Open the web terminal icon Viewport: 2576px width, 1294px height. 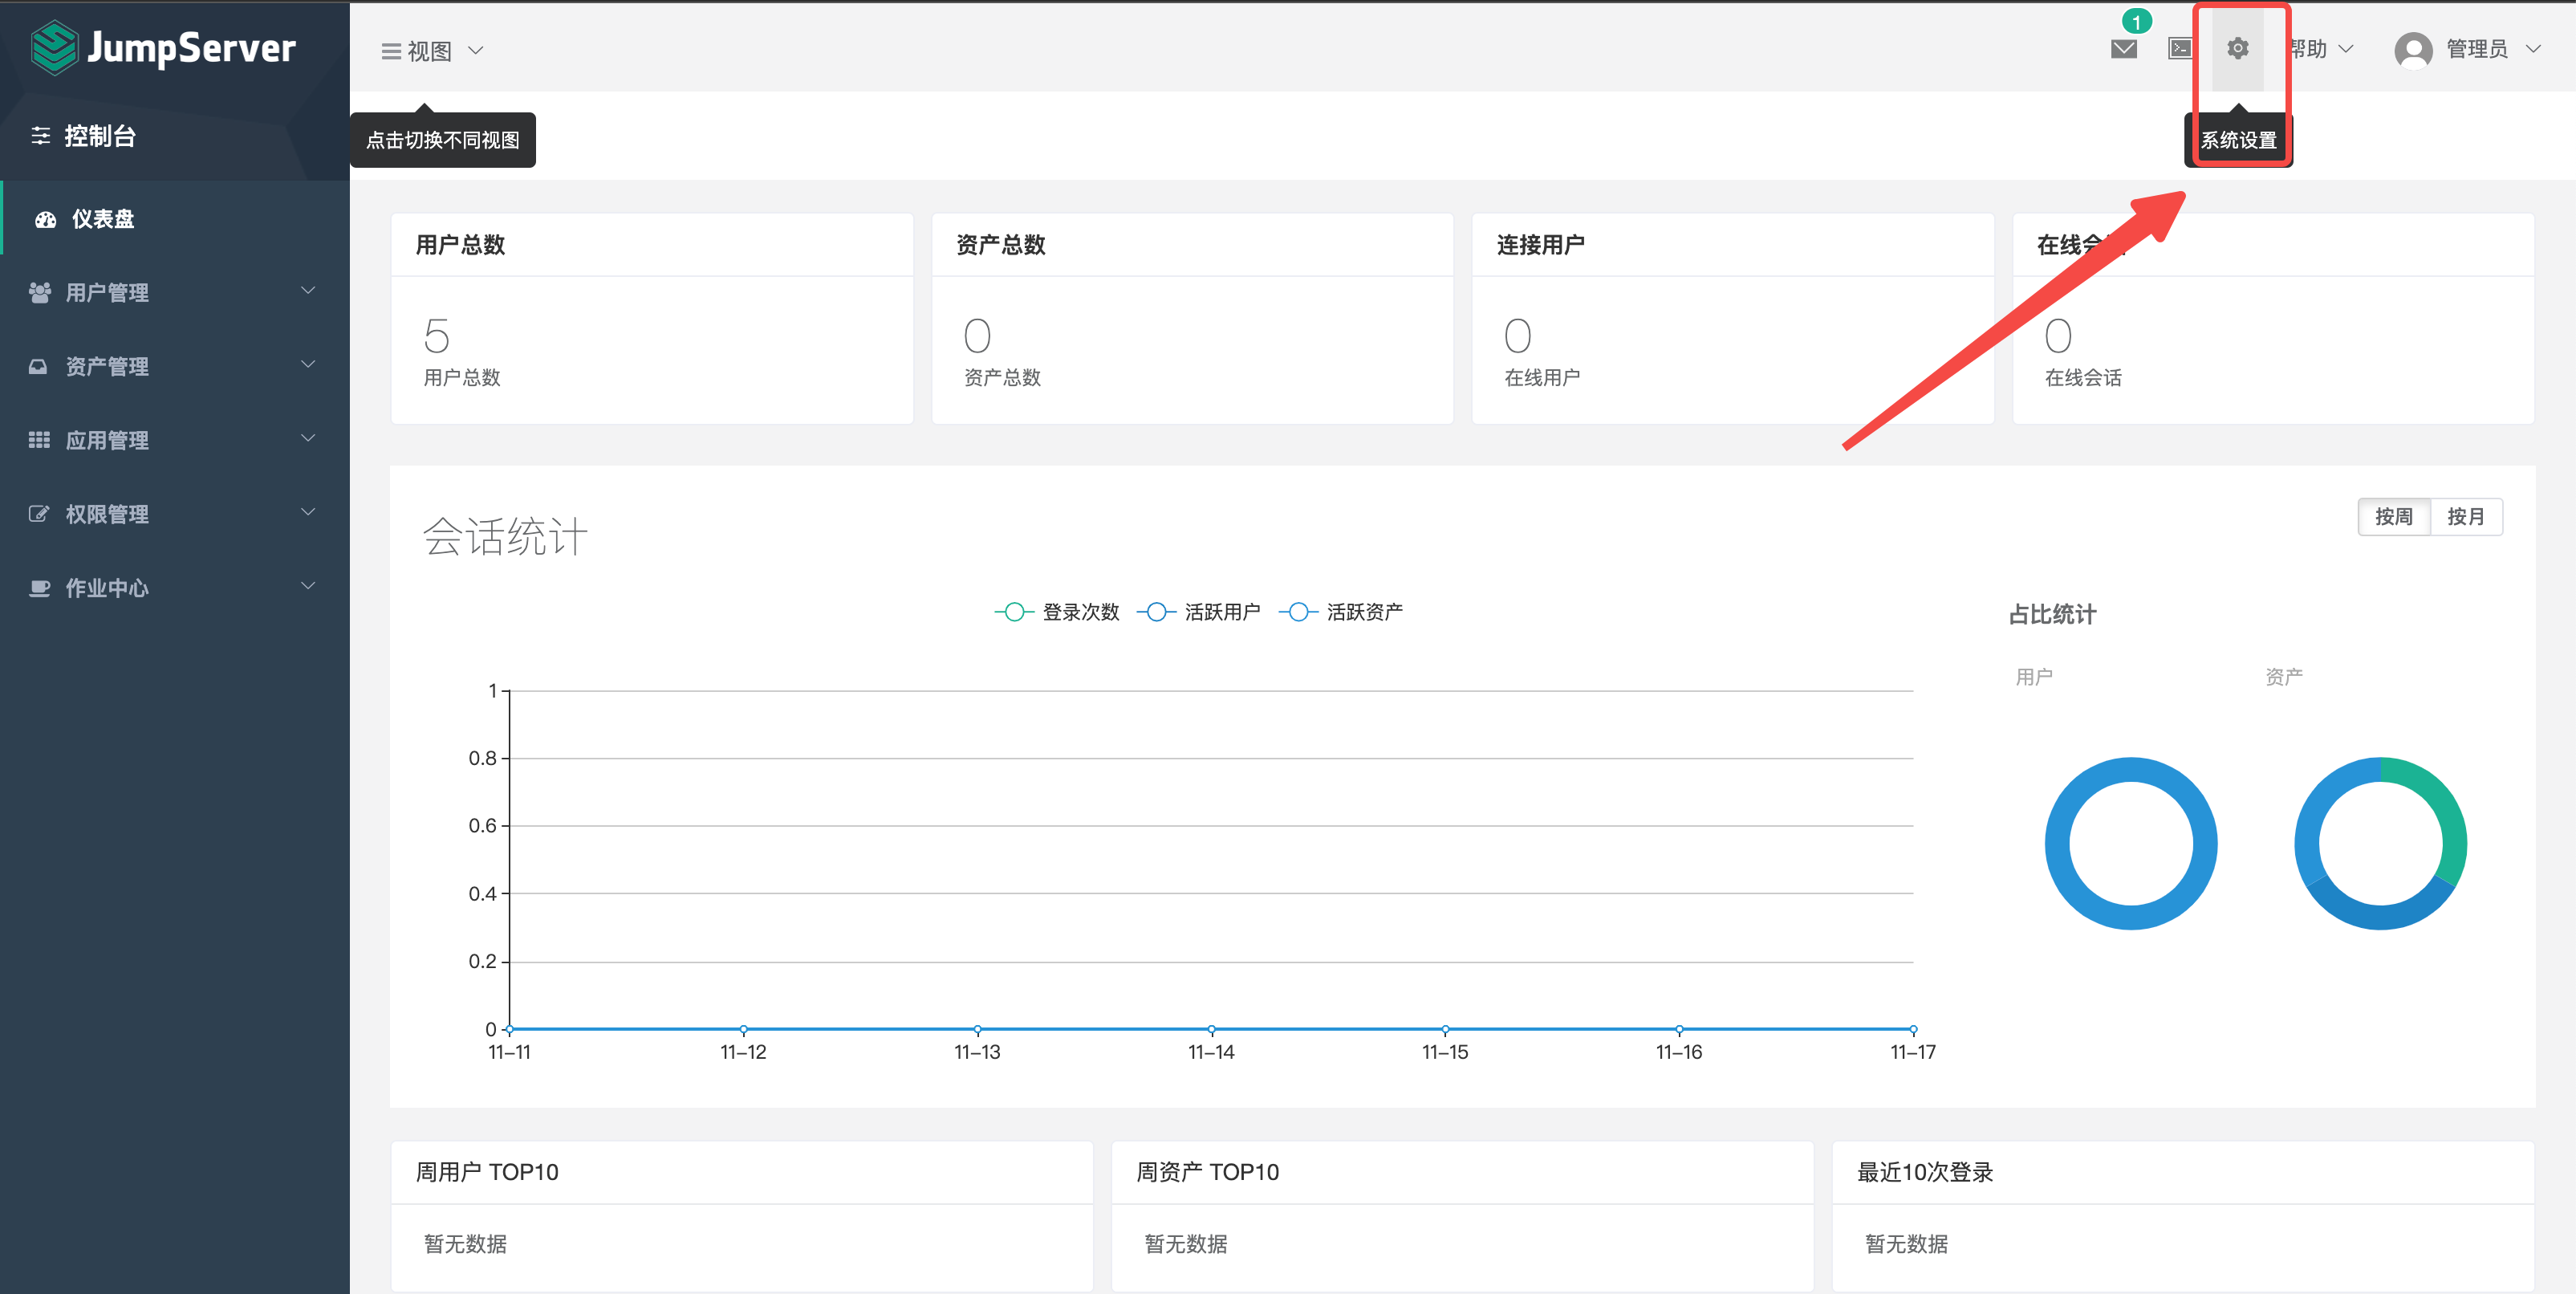coord(2180,48)
